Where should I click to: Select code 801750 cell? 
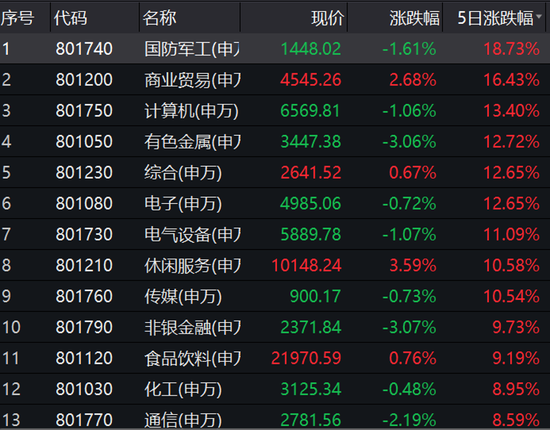pyautogui.click(x=84, y=110)
